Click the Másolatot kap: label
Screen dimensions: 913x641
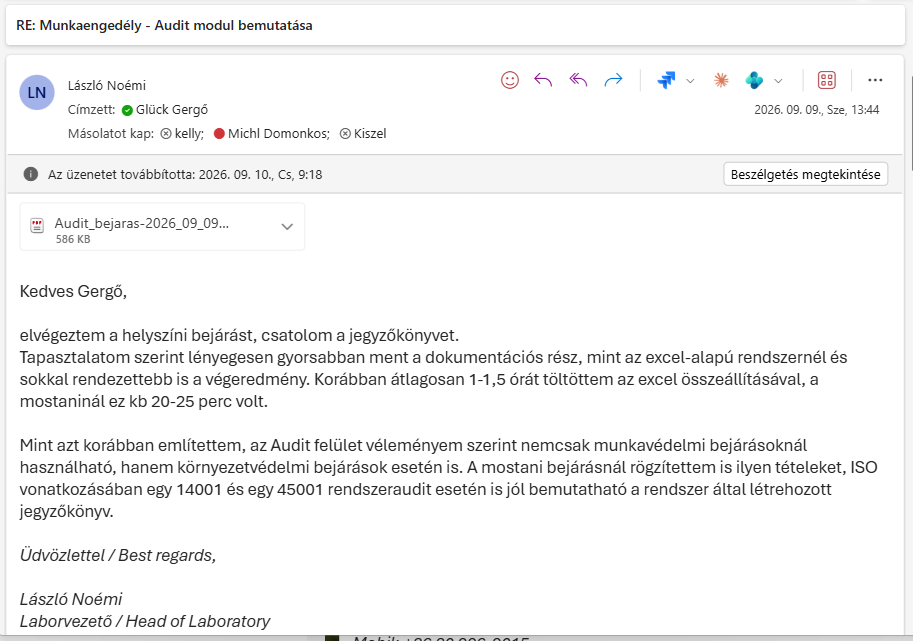click(x=111, y=133)
